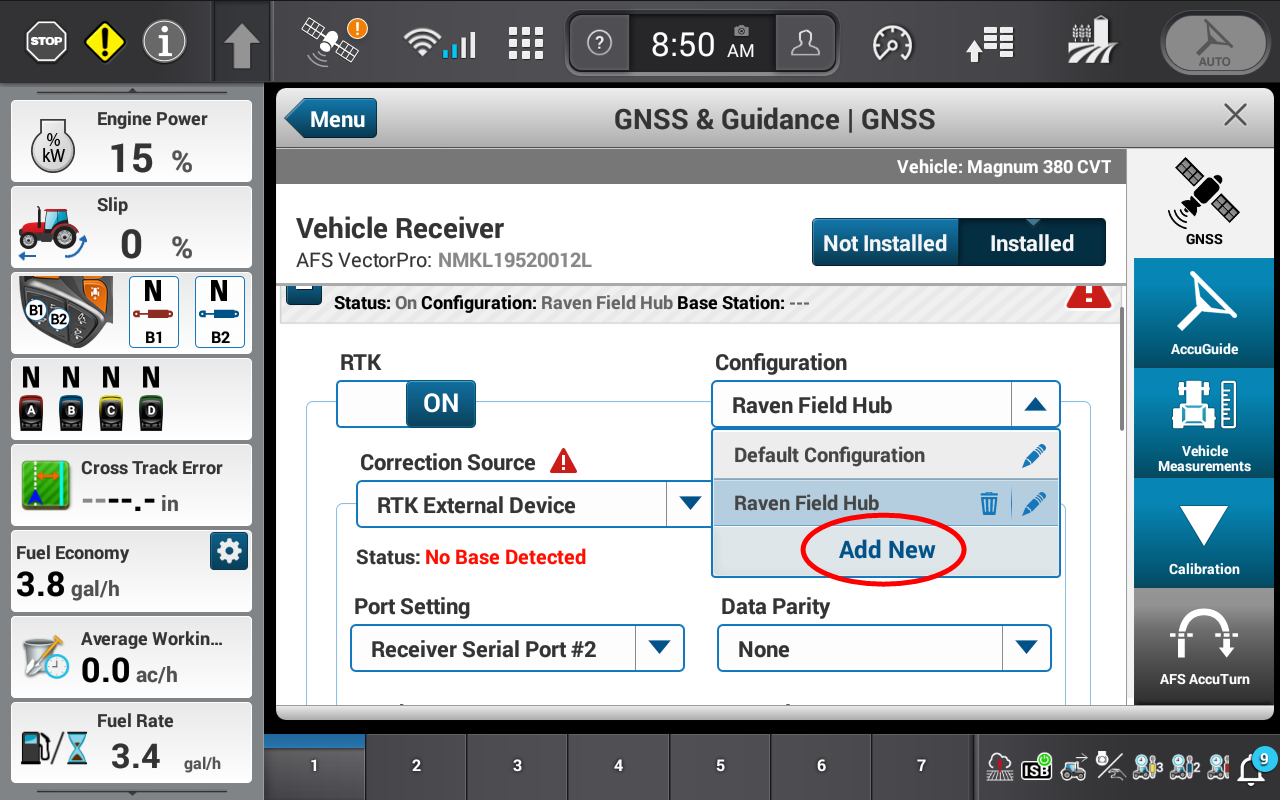Go back with the Menu button
The width and height of the screenshot is (1280, 800).
[x=331, y=119]
